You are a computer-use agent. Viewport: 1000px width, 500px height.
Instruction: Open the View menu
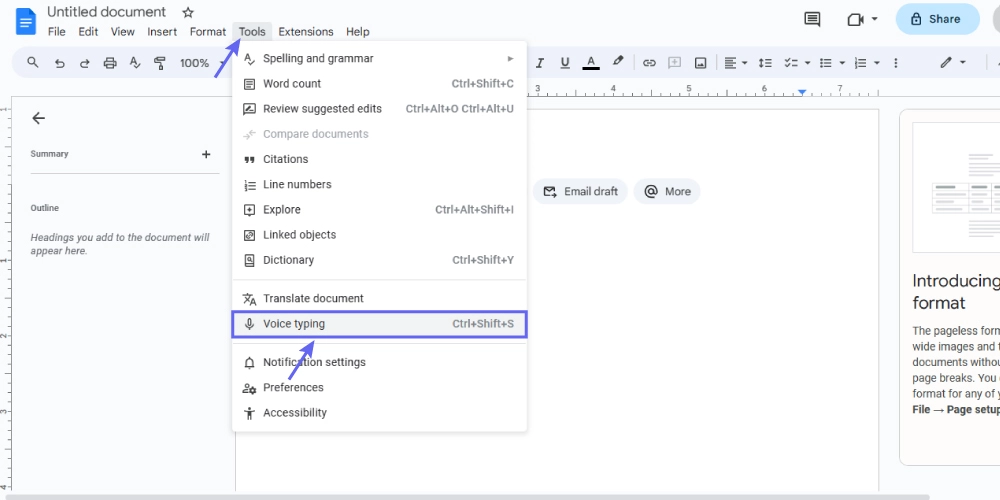pyautogui.click(x=122, y=31)
